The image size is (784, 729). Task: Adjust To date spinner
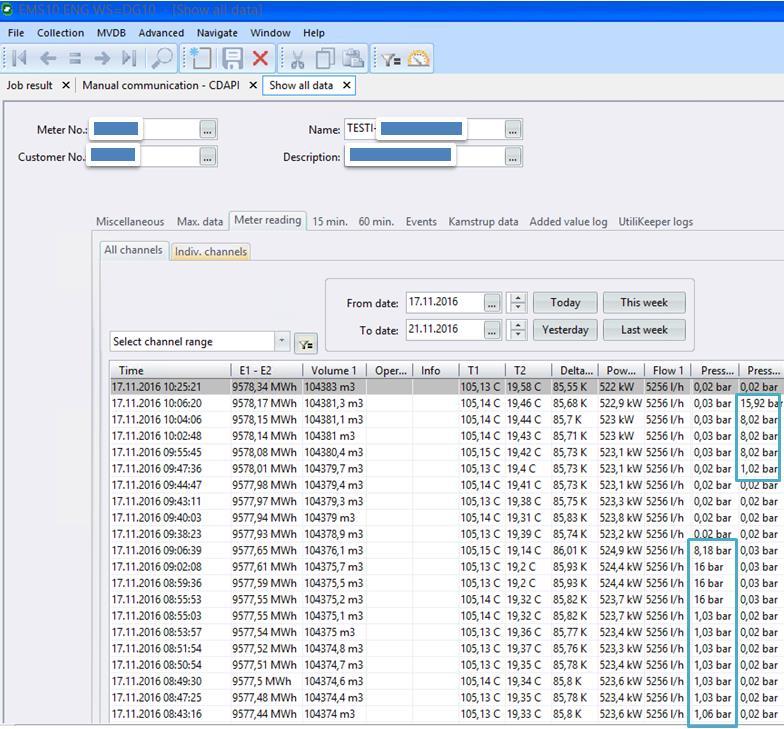[x=518, y=330]
